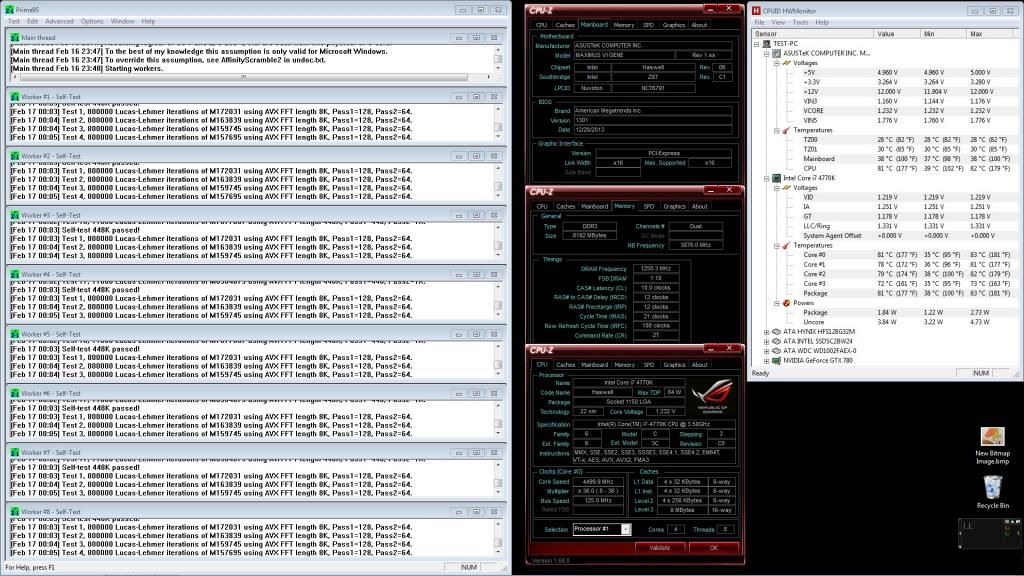This screenshot has height=576, width=1024.
Task: Expand the ATA HYNIX HFS128G32M node
Action: point(766,332)
